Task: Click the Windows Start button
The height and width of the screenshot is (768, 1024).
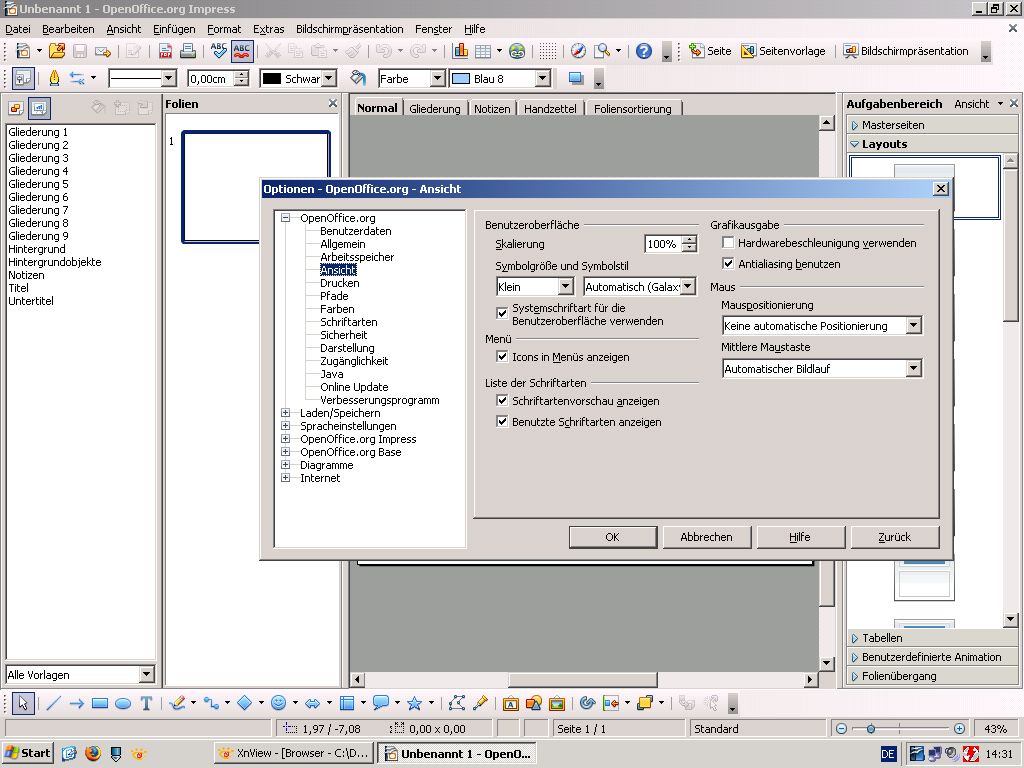Action: click(x=28, y=753)
